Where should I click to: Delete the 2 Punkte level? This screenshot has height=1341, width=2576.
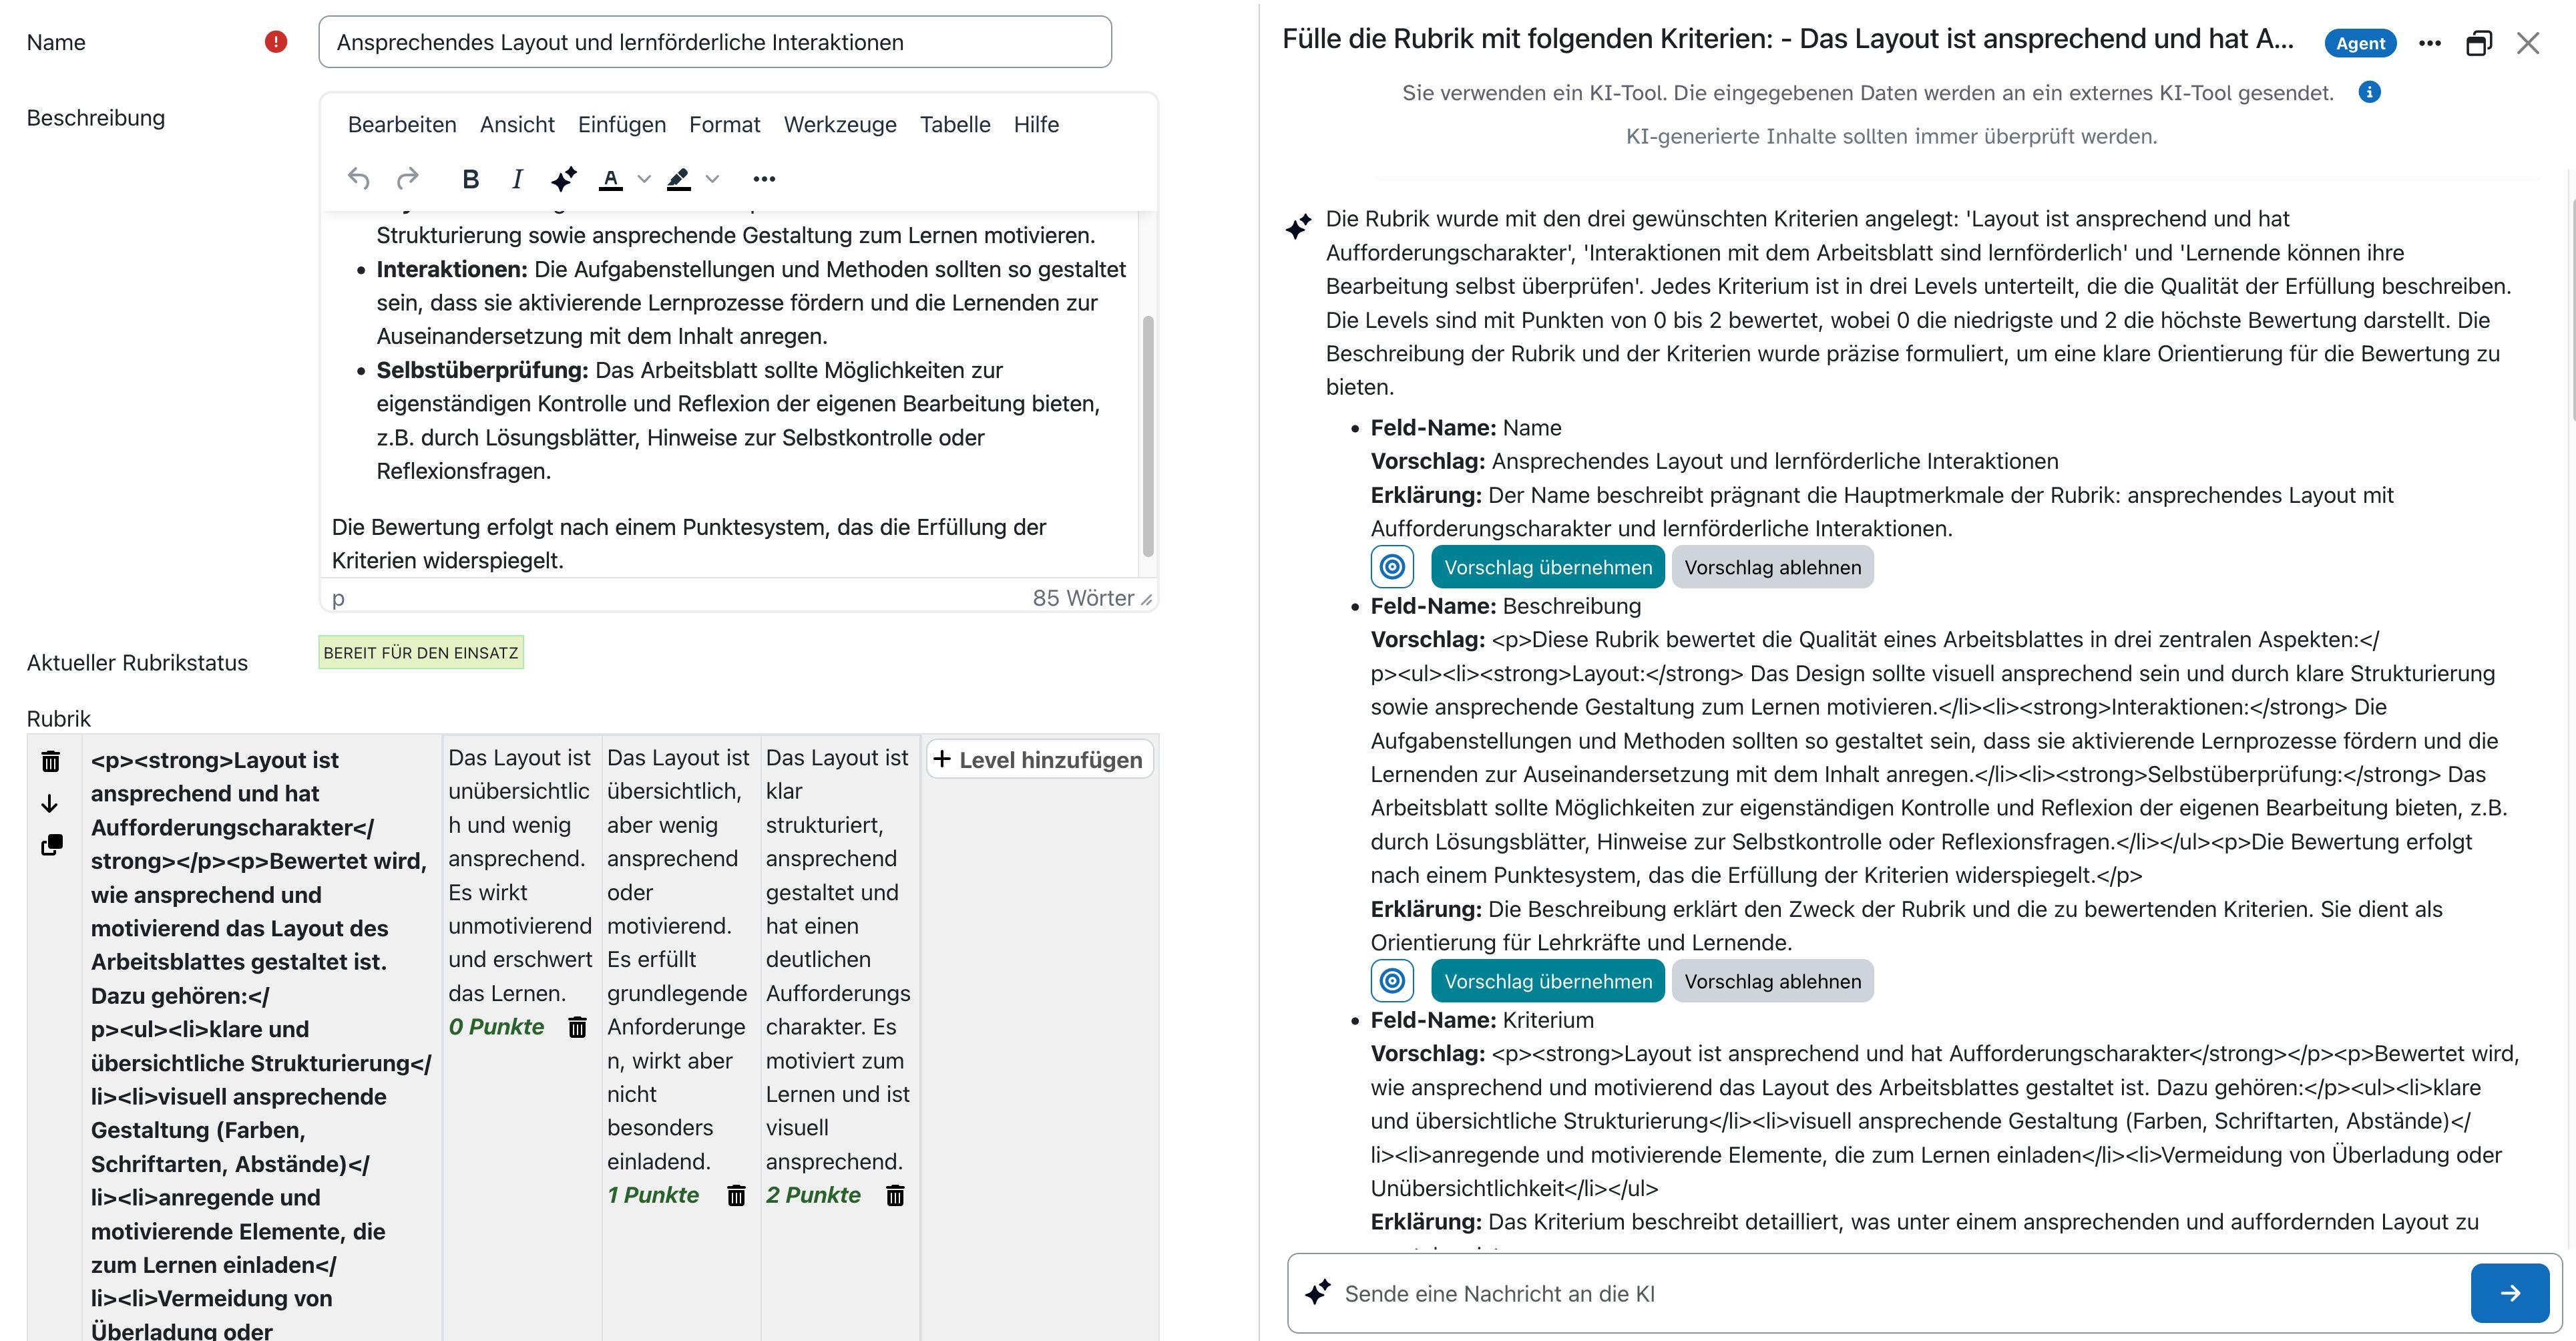(895, 1195)
